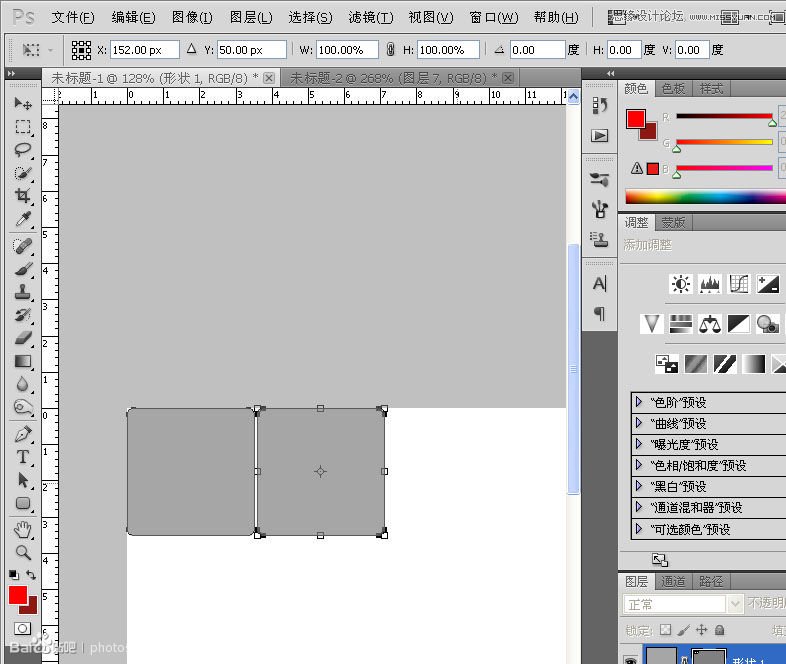Select the Move tool
Viewport: 786px width, 664px height.
click(22, 104)
